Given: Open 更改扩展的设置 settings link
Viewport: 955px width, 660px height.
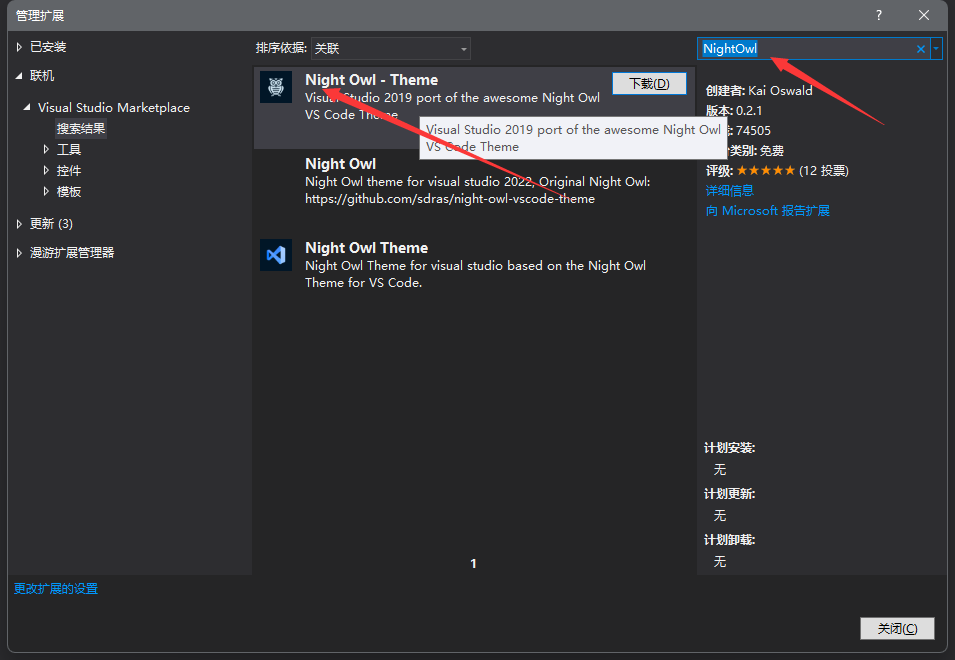Looking at the screenshot, I should (55, 589).
